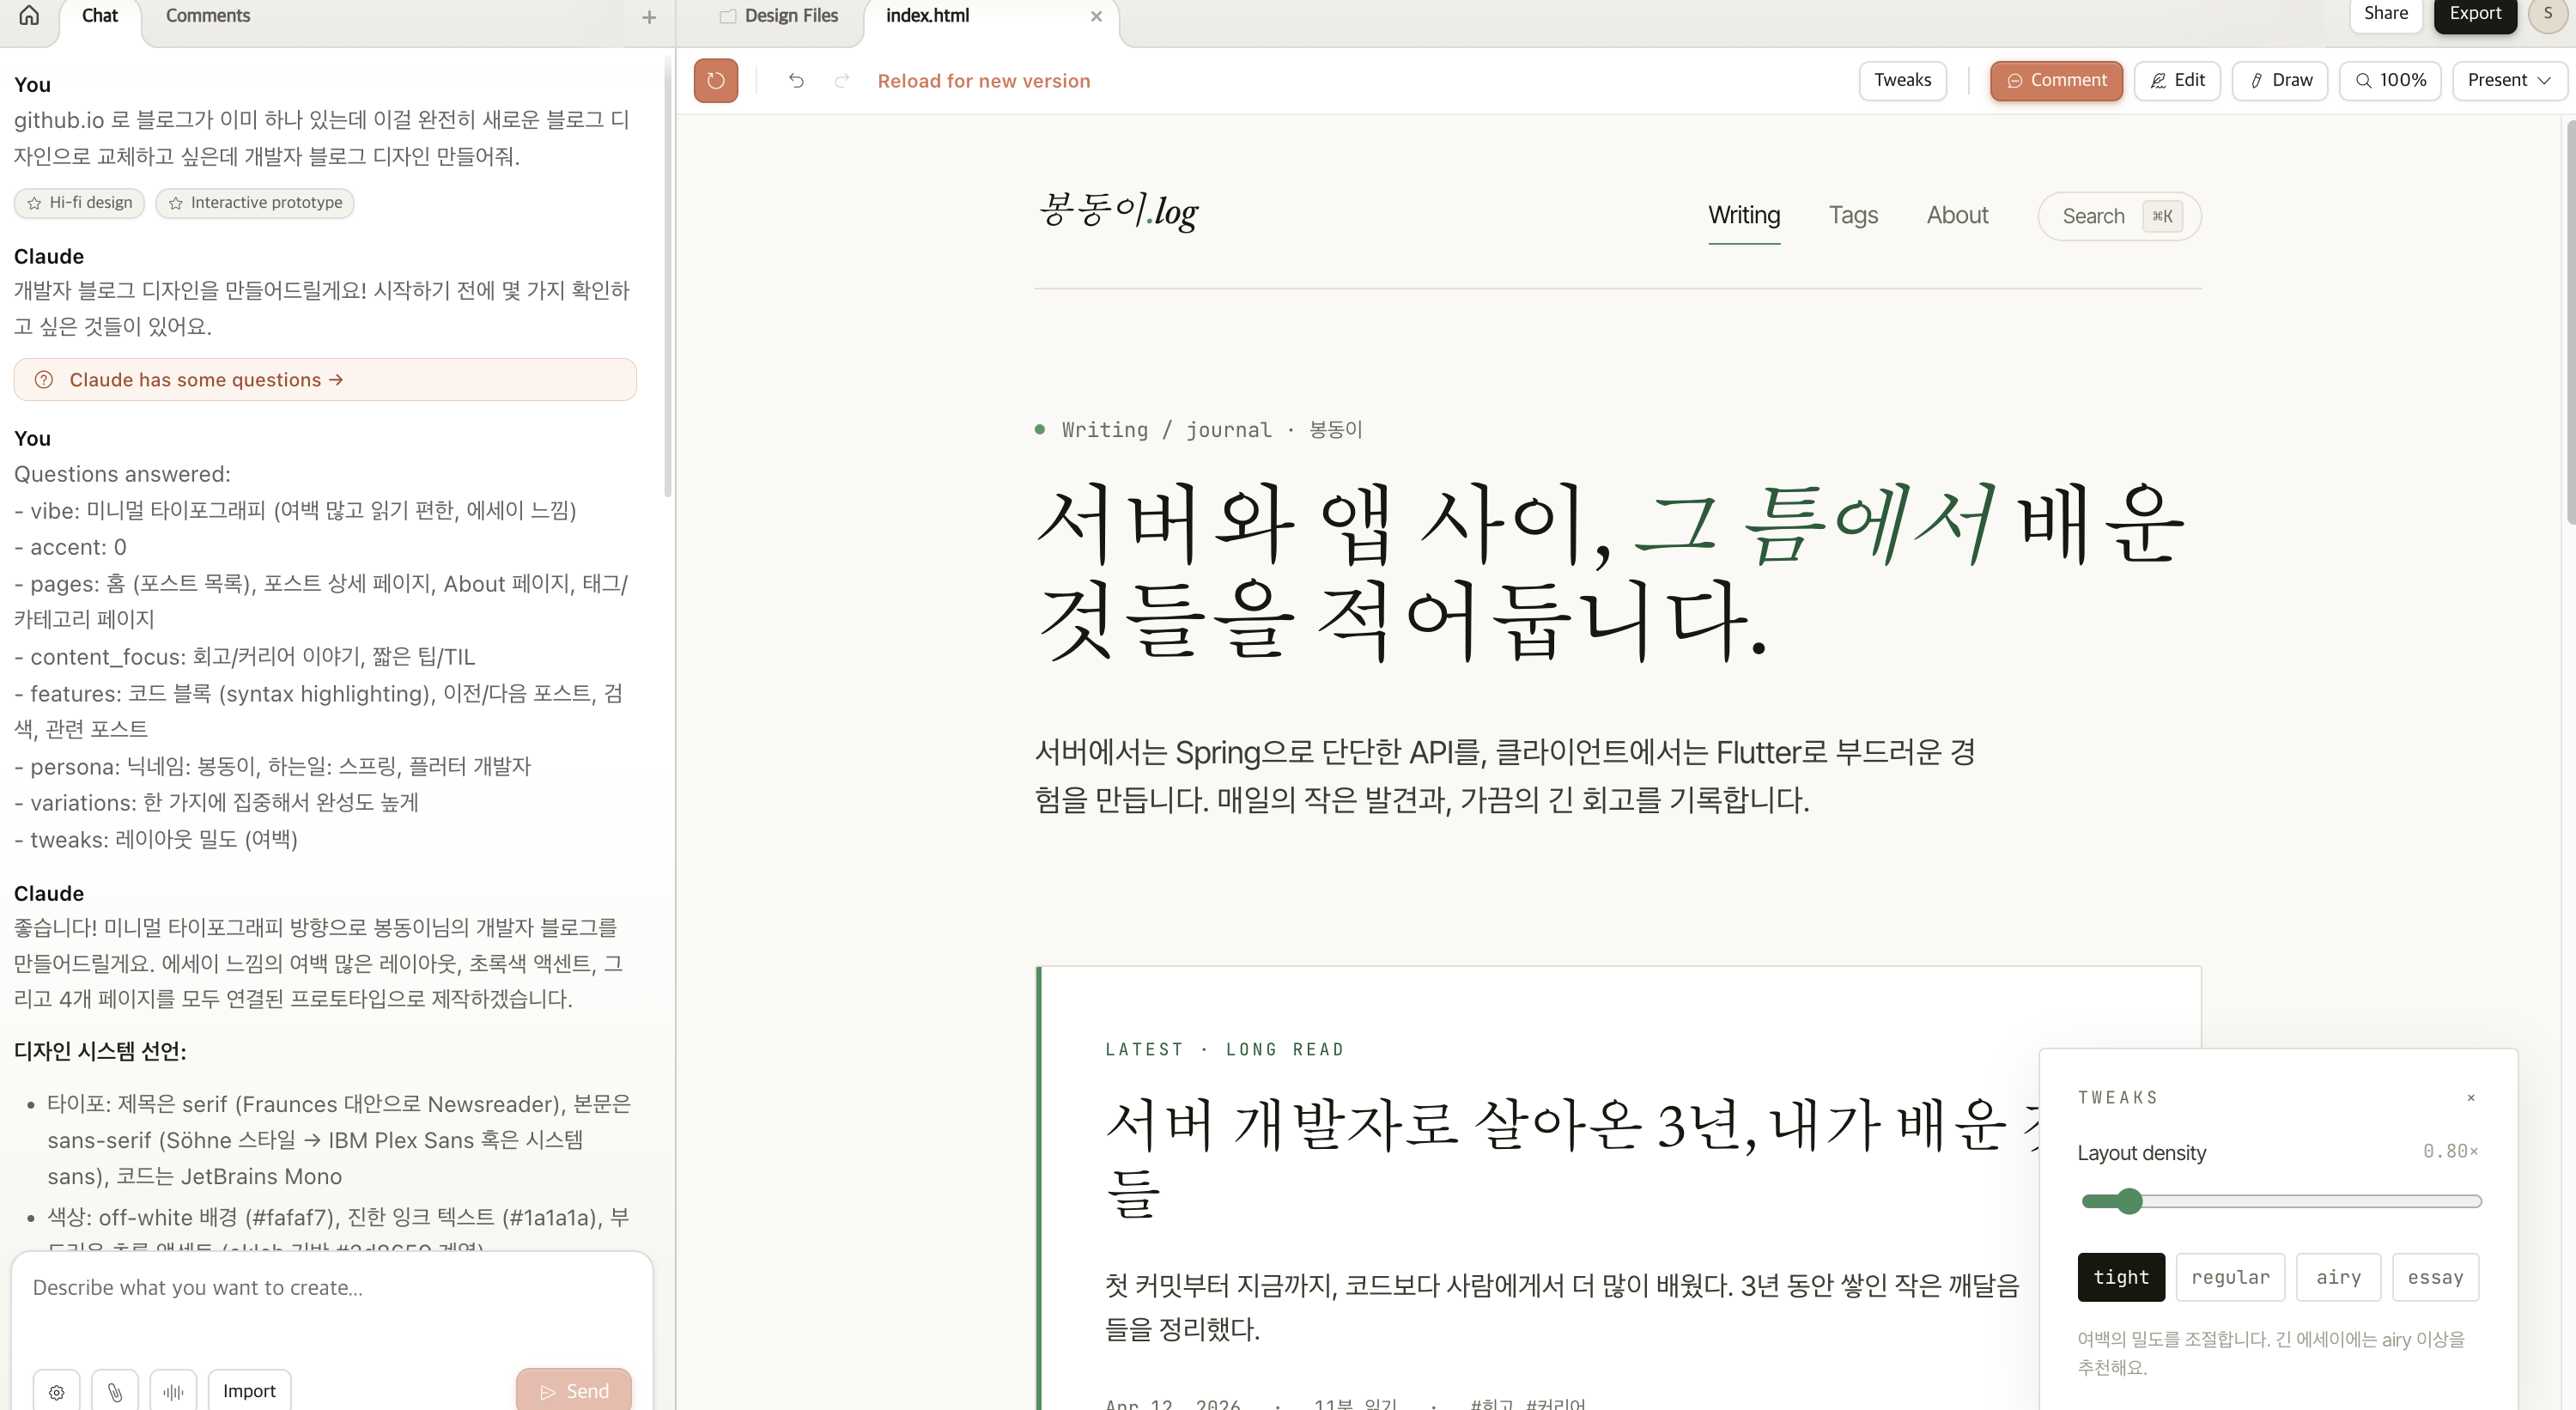This screenshot has height=1410, width=2576.
Task: Switch to the Chat tab
Action: click(100, 16)
